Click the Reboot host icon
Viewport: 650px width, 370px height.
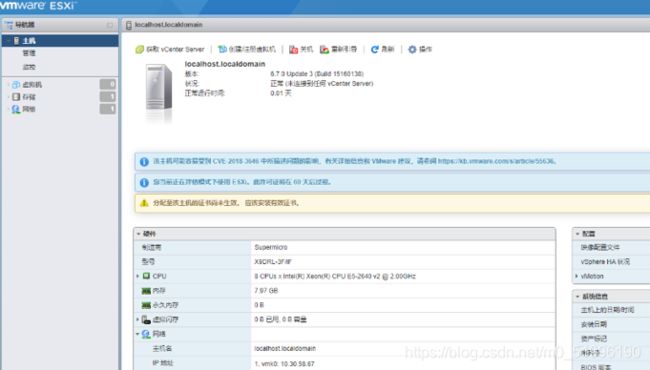pyautogui.click(x=324, y=49)
